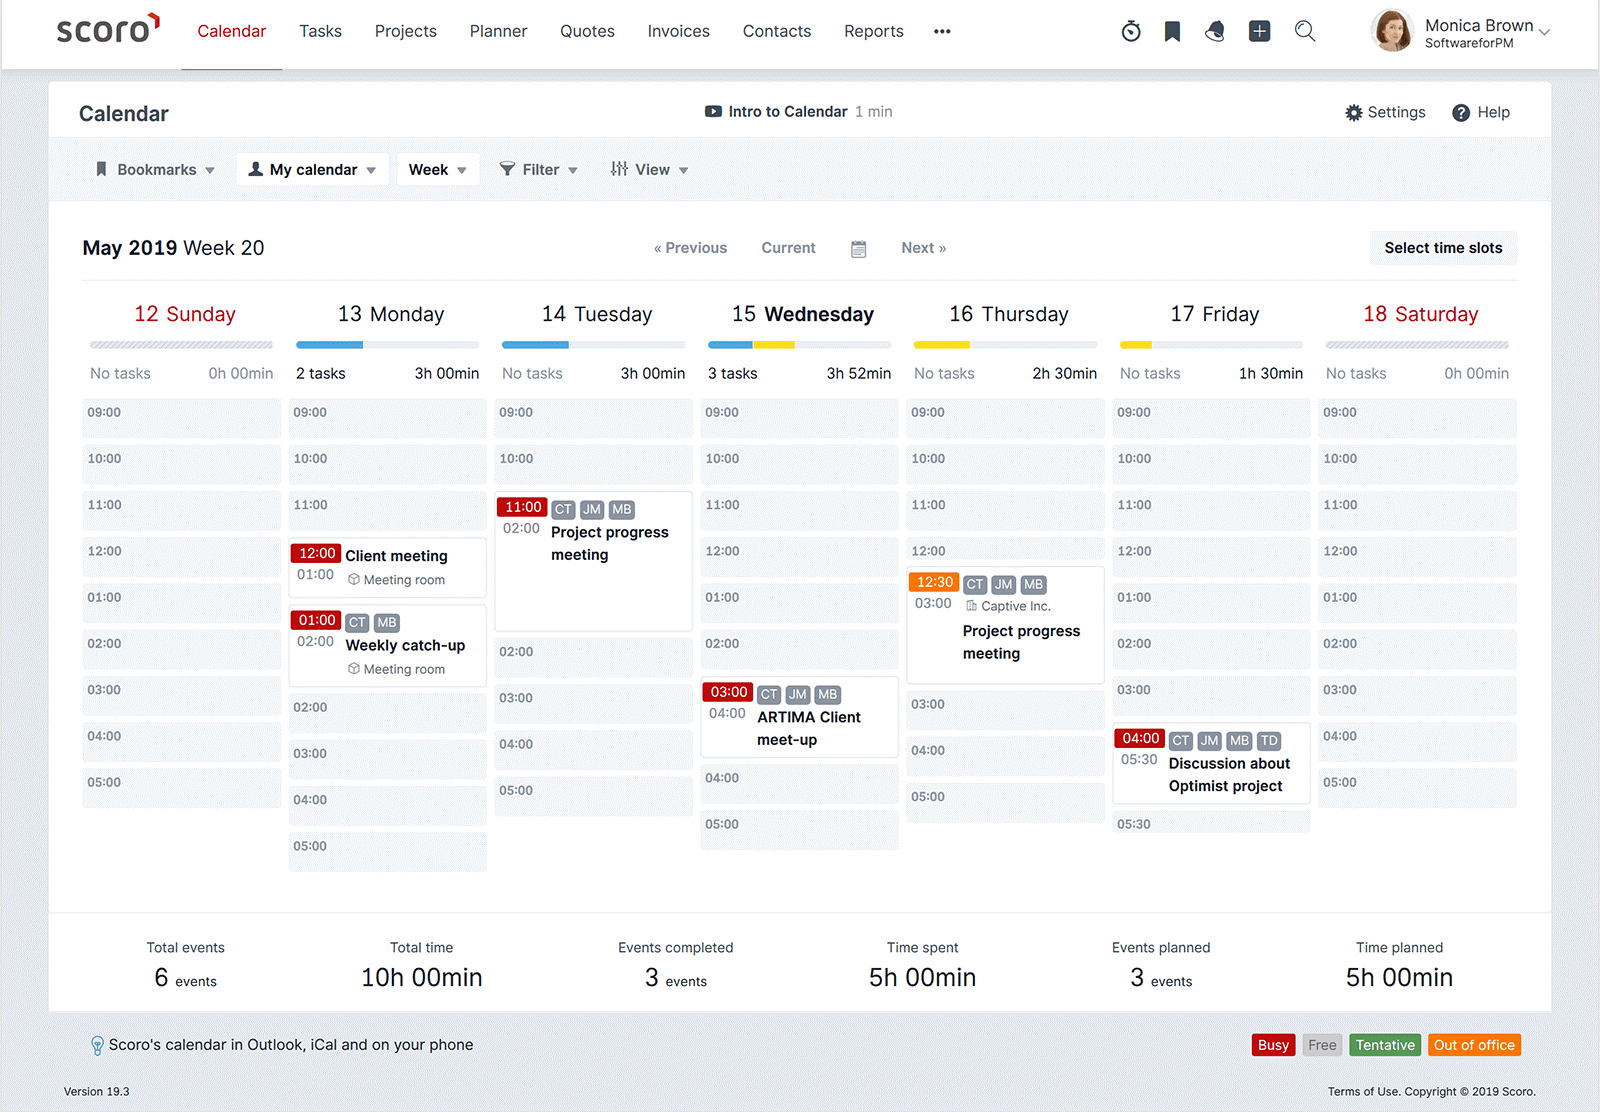
Task: Change the Week view dropdown
Action: point(437,170)
